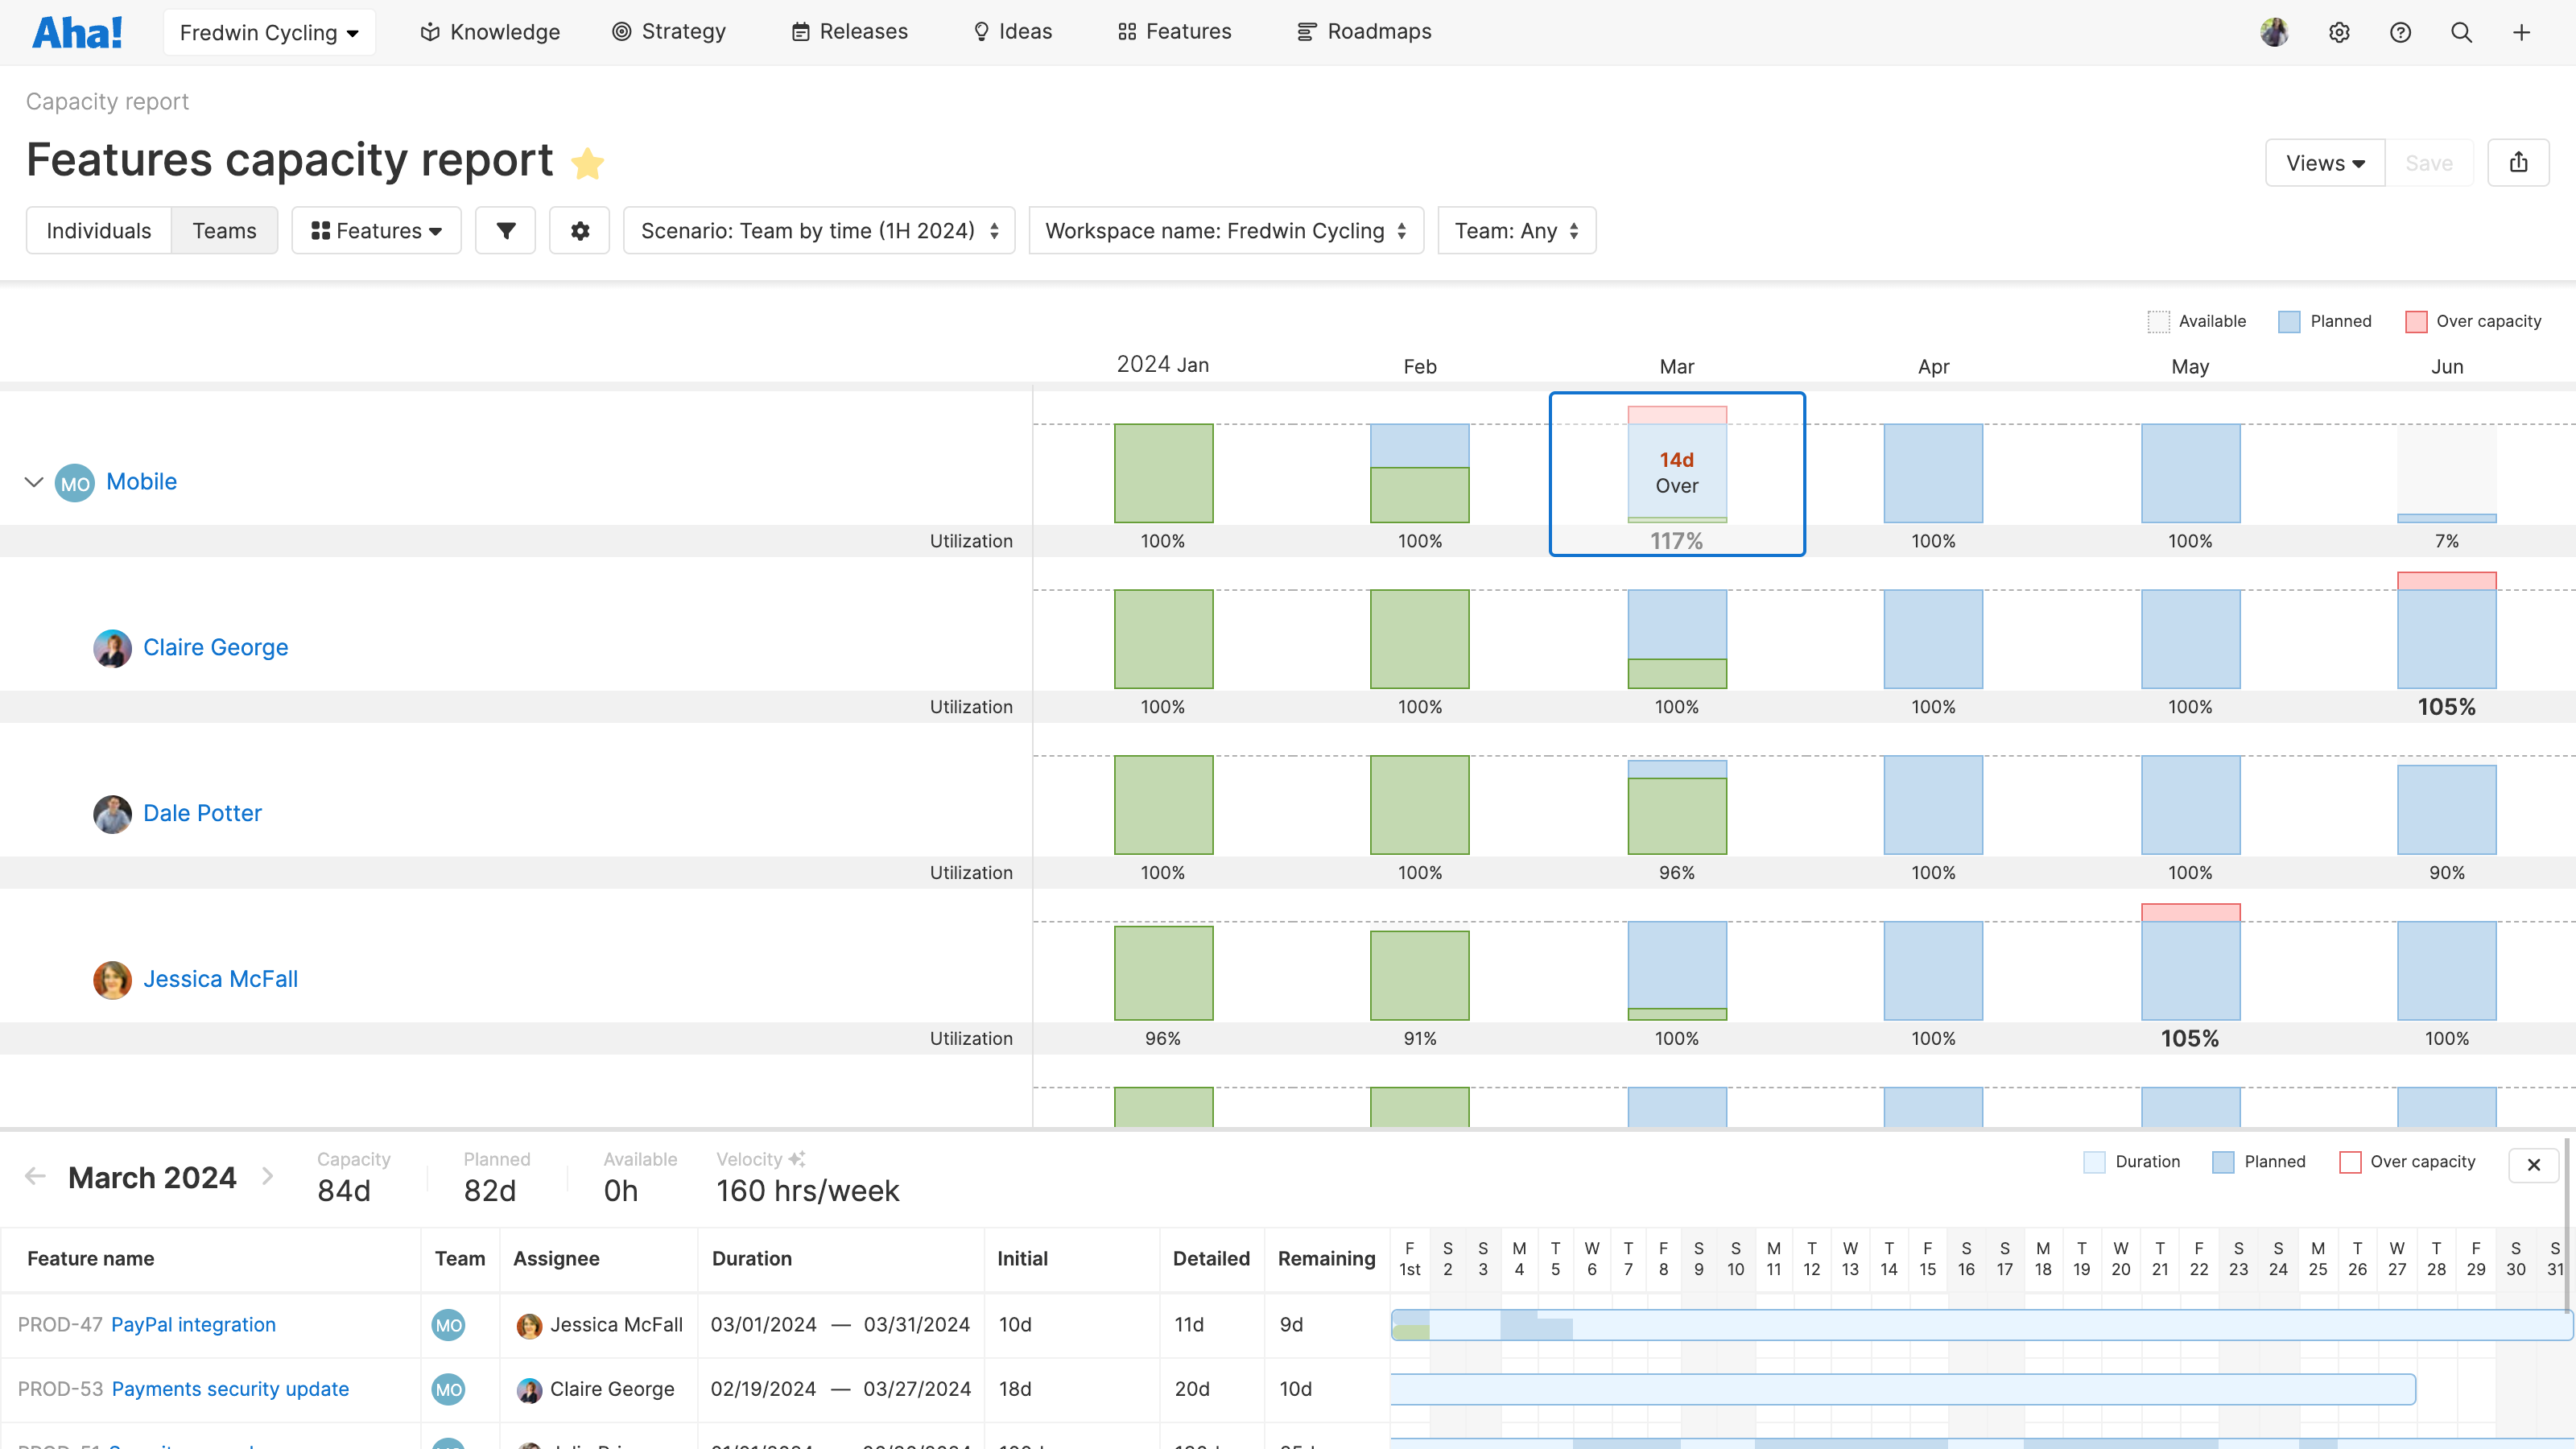Switch to the Individuals view
Screen dimensions: 2576x1449
(x=98, y=230)
